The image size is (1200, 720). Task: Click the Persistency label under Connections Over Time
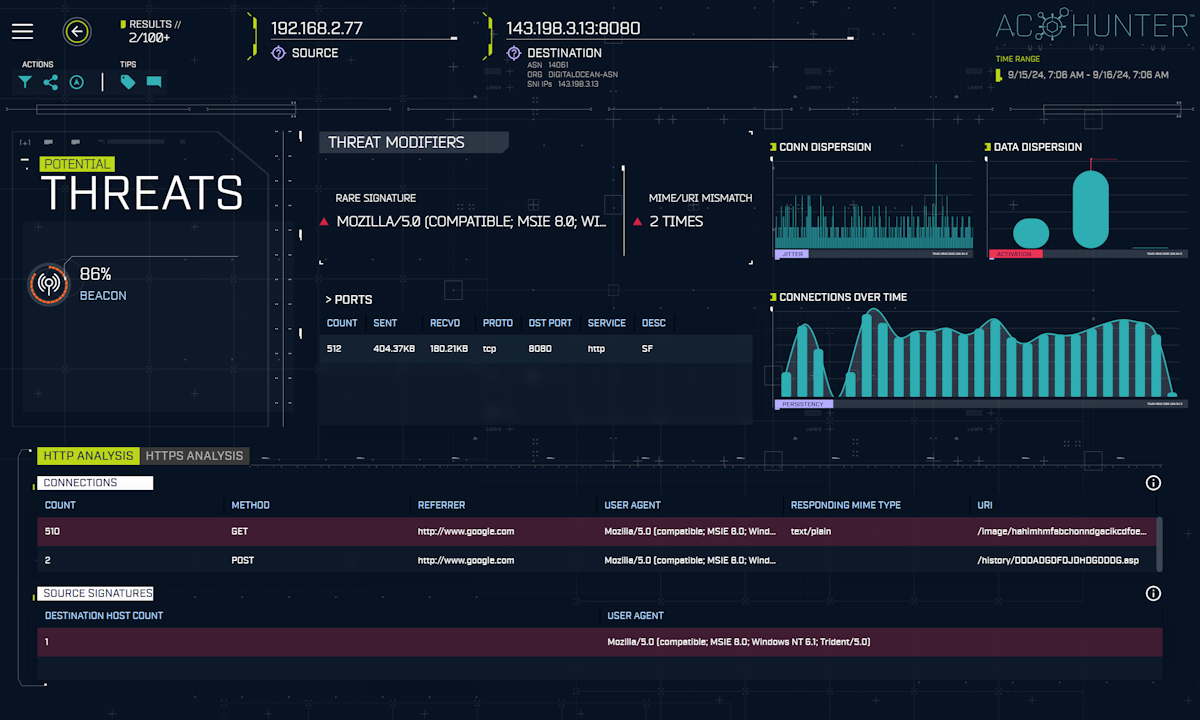(x=803, y=404)
